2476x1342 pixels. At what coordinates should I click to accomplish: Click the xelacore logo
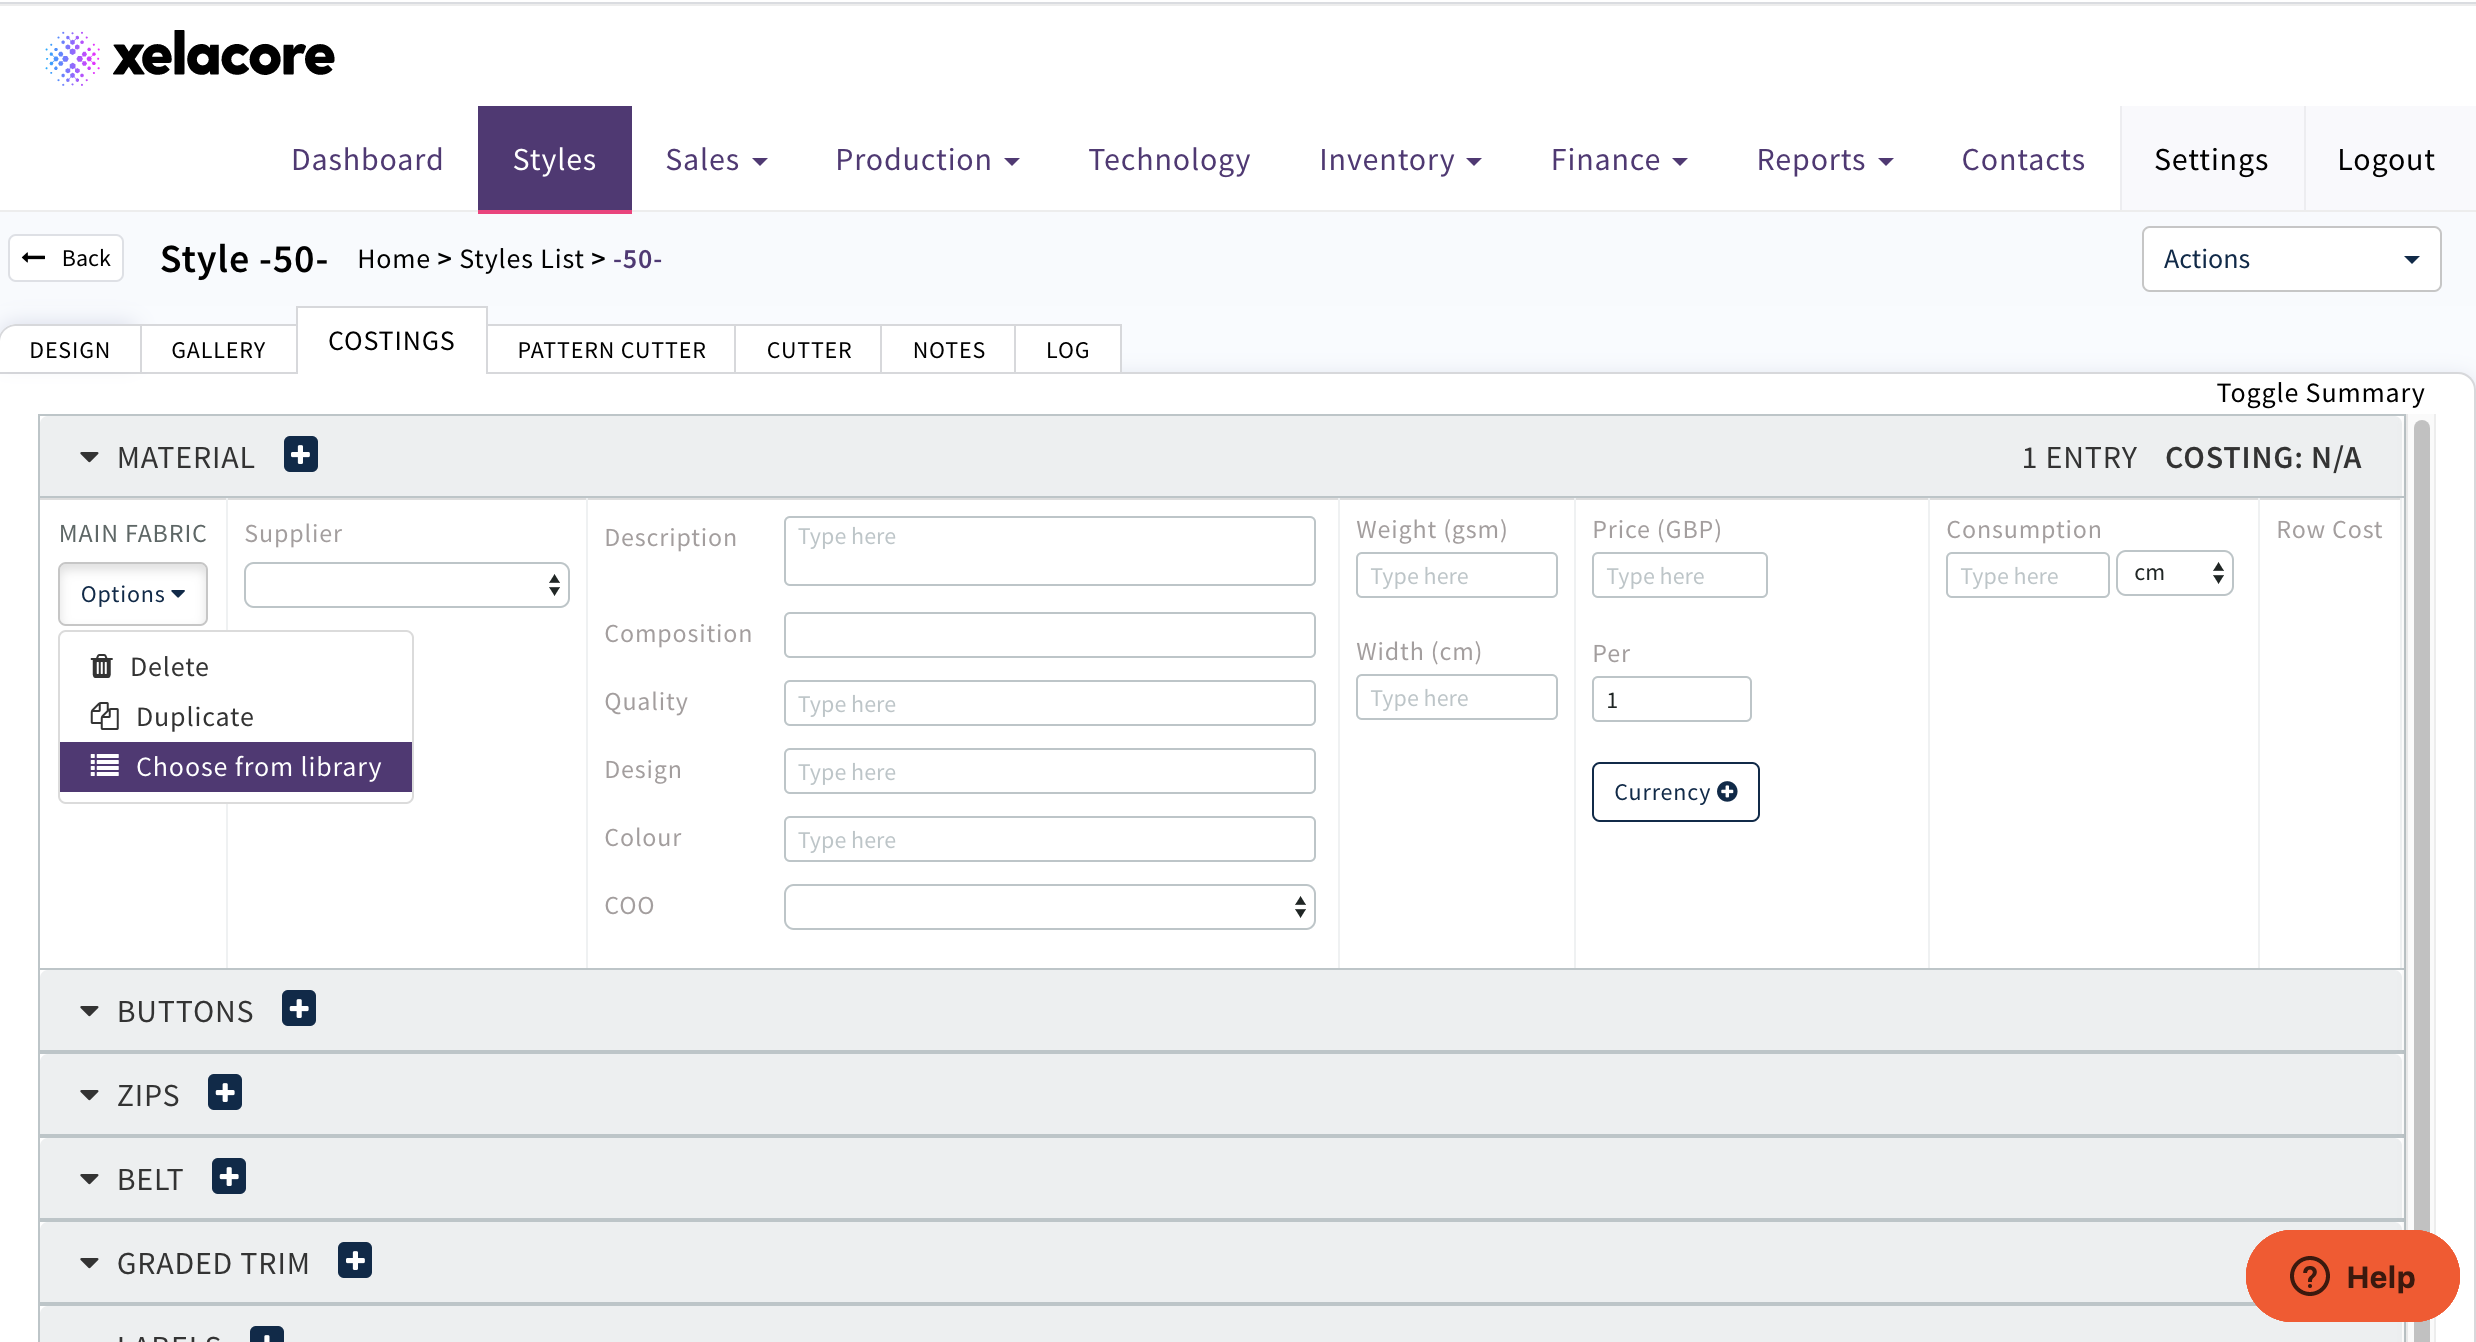190,56
